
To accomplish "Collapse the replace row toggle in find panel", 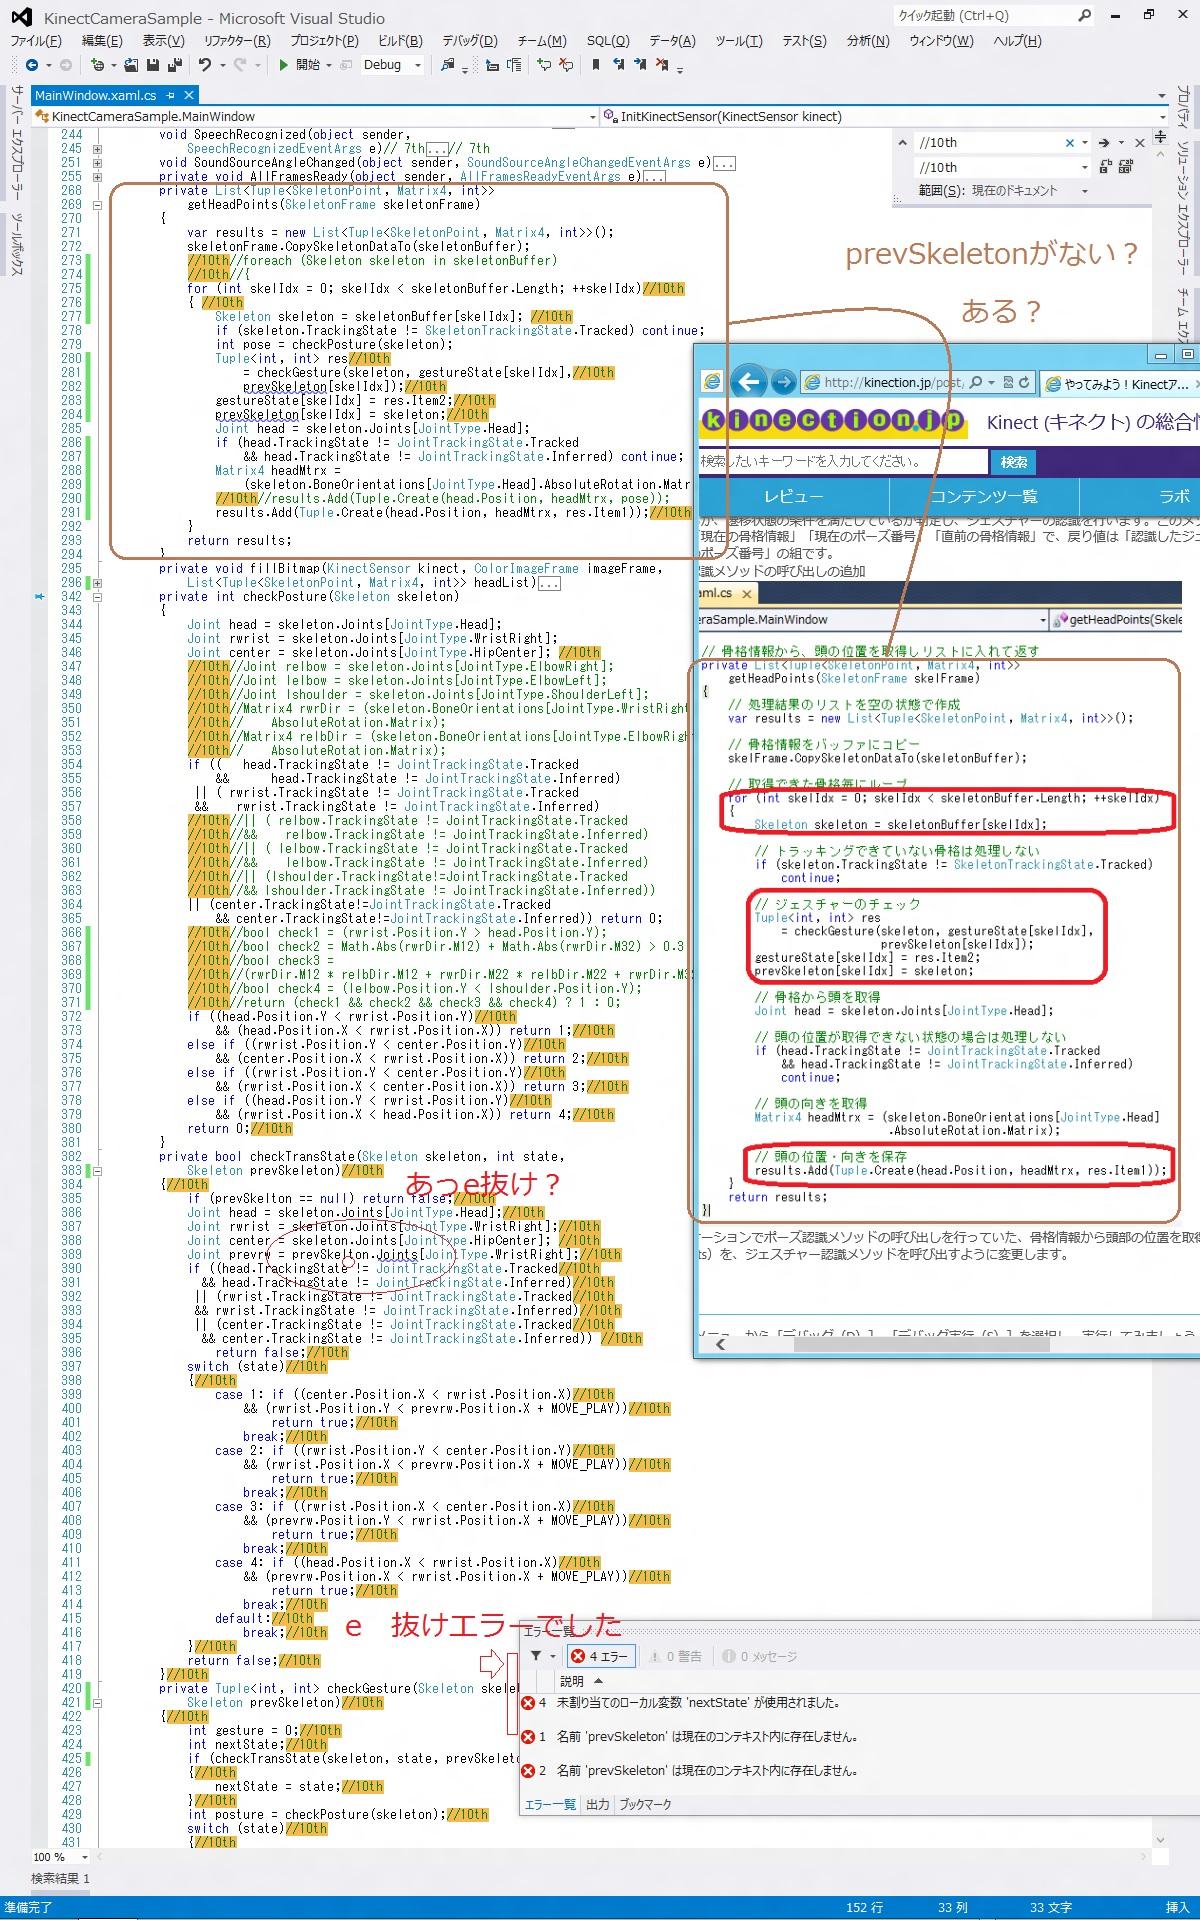I will pyautogui.click(x=902, y=143).
